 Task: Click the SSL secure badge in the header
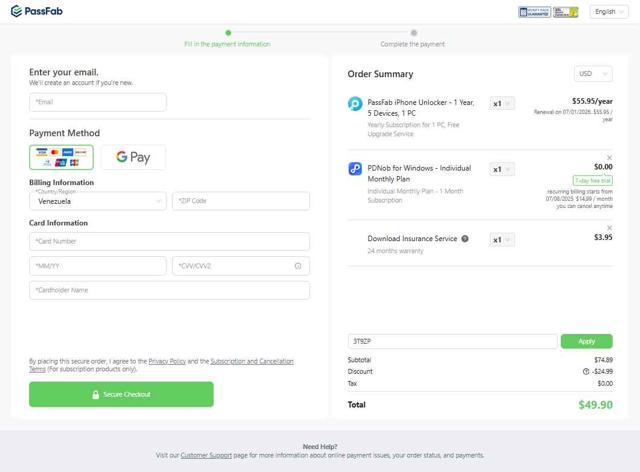tap(566, 12)
